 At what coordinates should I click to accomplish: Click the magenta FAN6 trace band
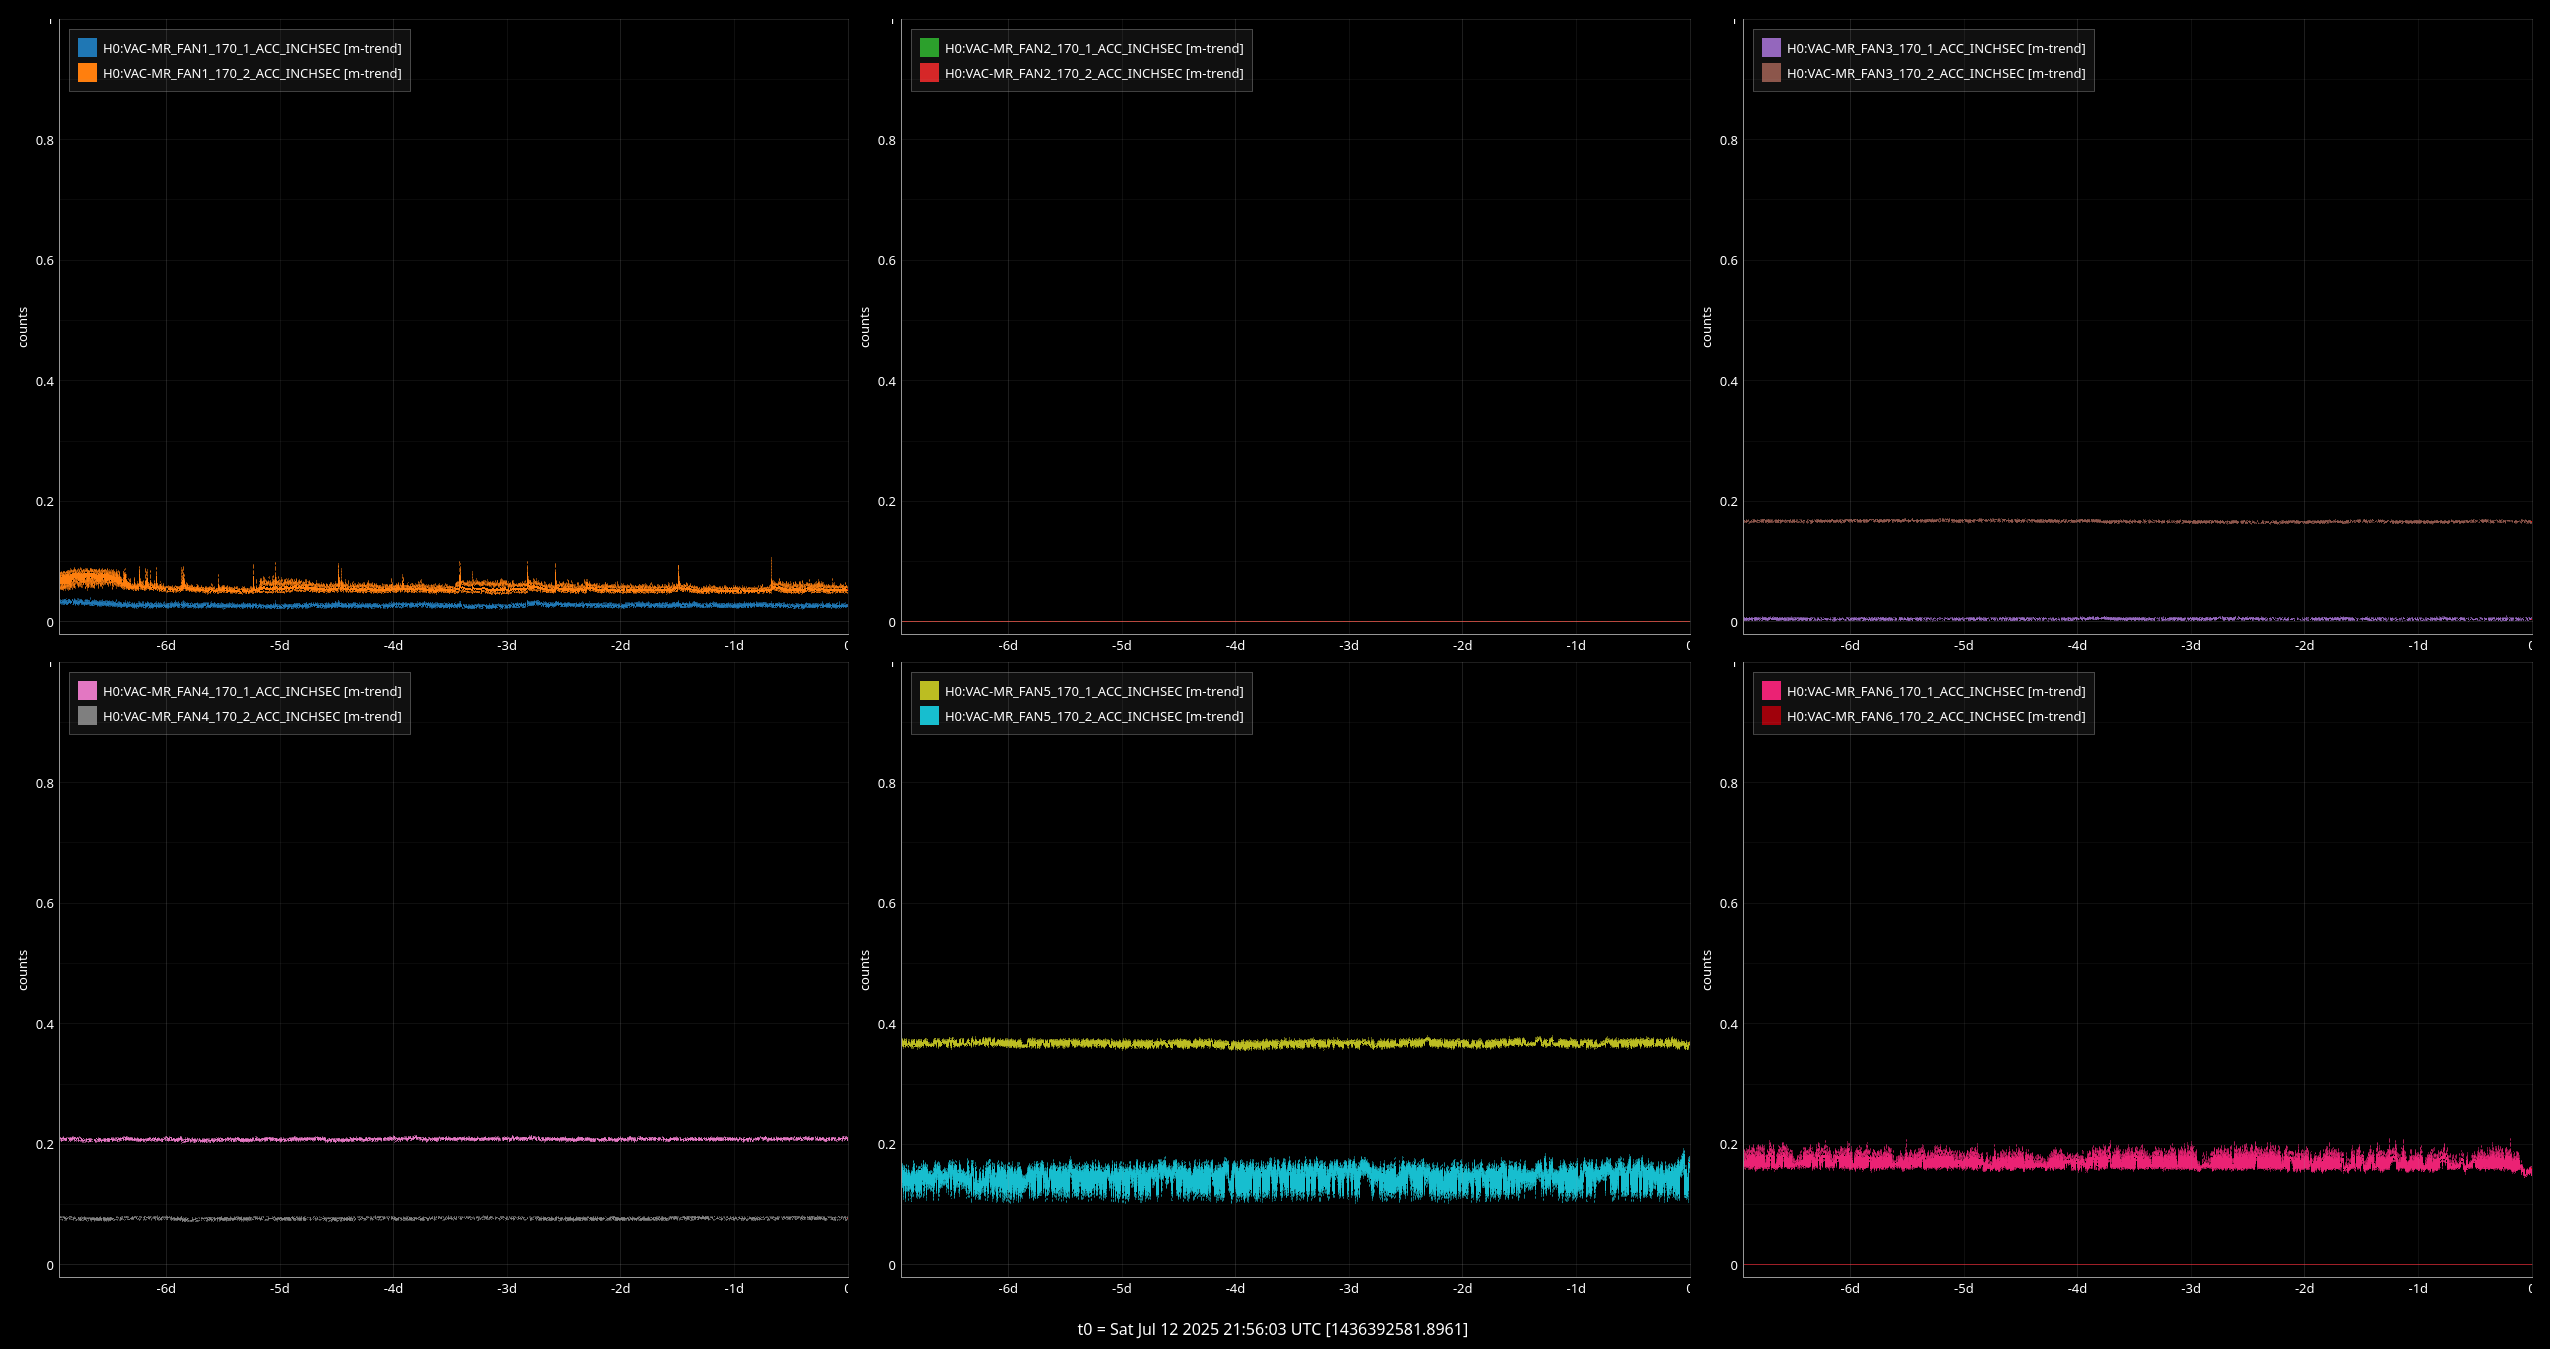2137,1159
